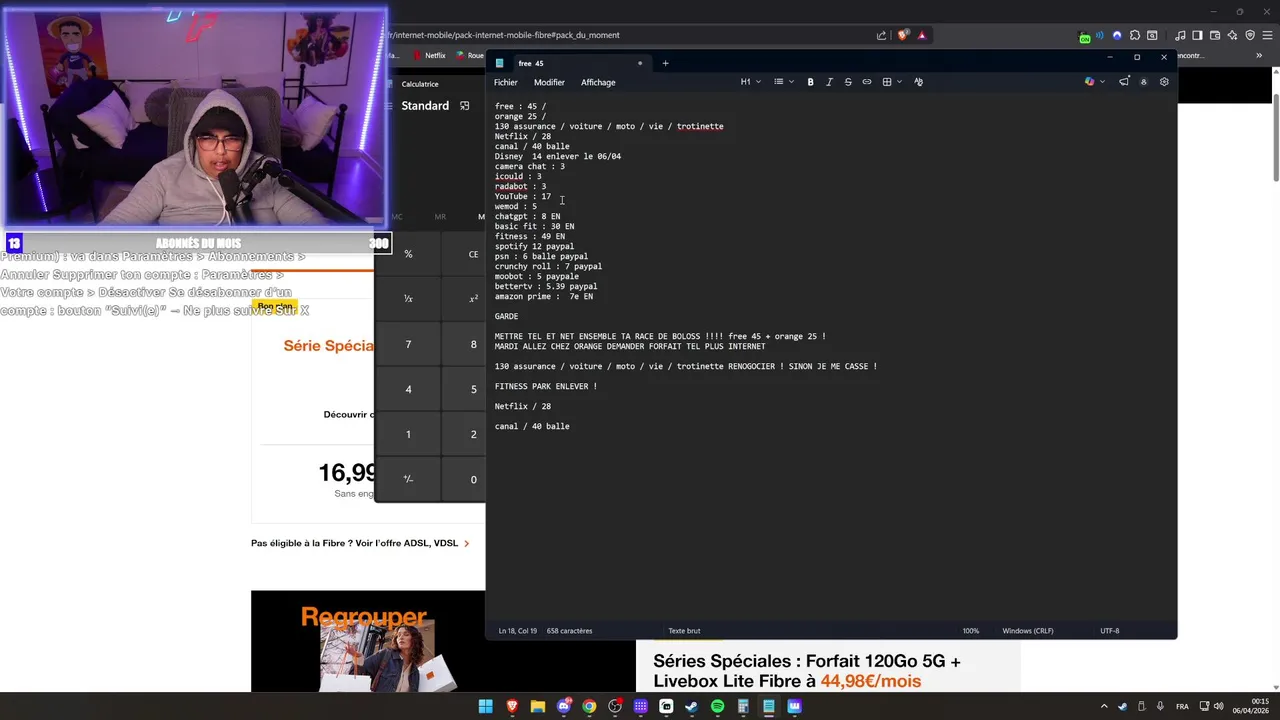The height and width of the screenshot is (720, 1280).
Task: Insert a hyperlink via the link icon
Action: pyautogui.click(x=867, y=82)
